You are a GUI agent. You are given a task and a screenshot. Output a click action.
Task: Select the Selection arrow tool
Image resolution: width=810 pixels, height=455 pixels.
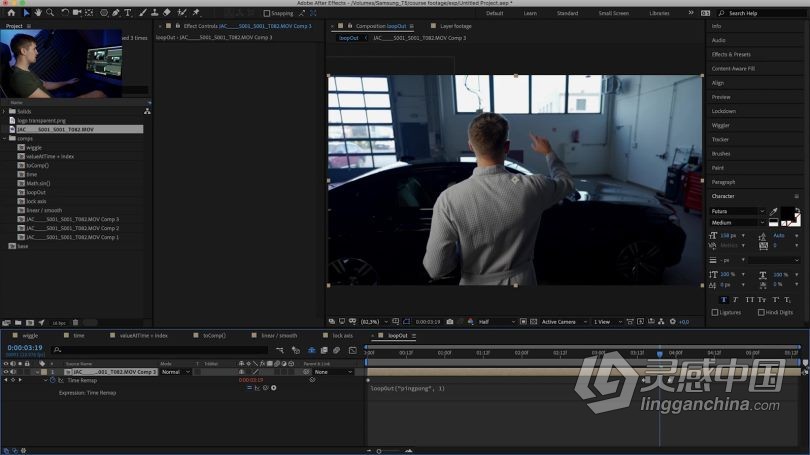[26, 12]
